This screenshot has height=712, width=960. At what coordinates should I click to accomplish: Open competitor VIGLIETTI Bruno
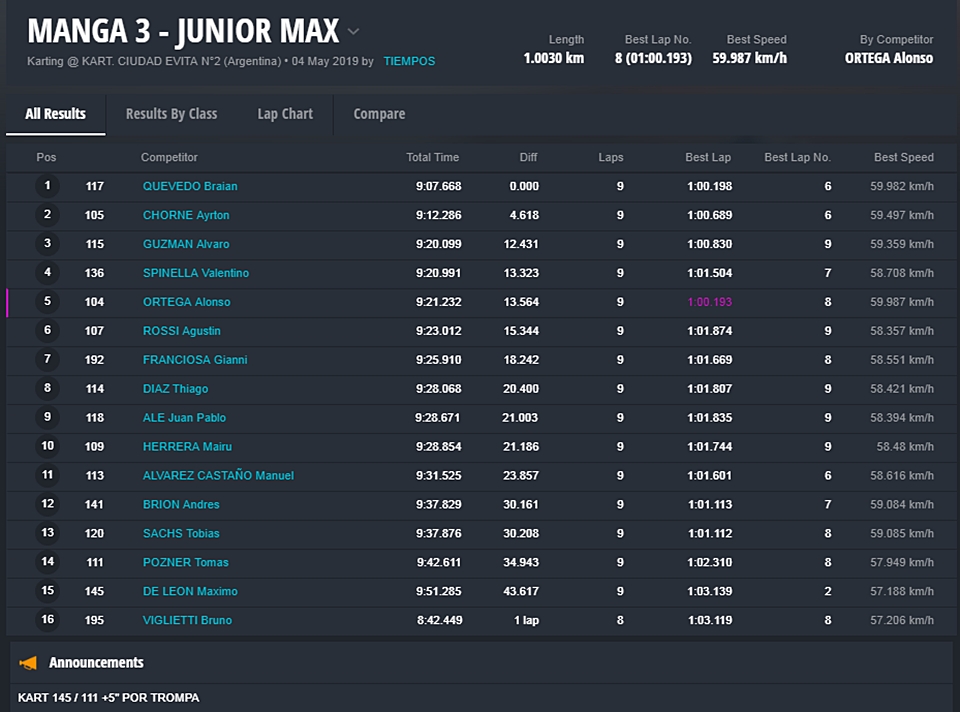pyautogui.click(x=187, y=620)
